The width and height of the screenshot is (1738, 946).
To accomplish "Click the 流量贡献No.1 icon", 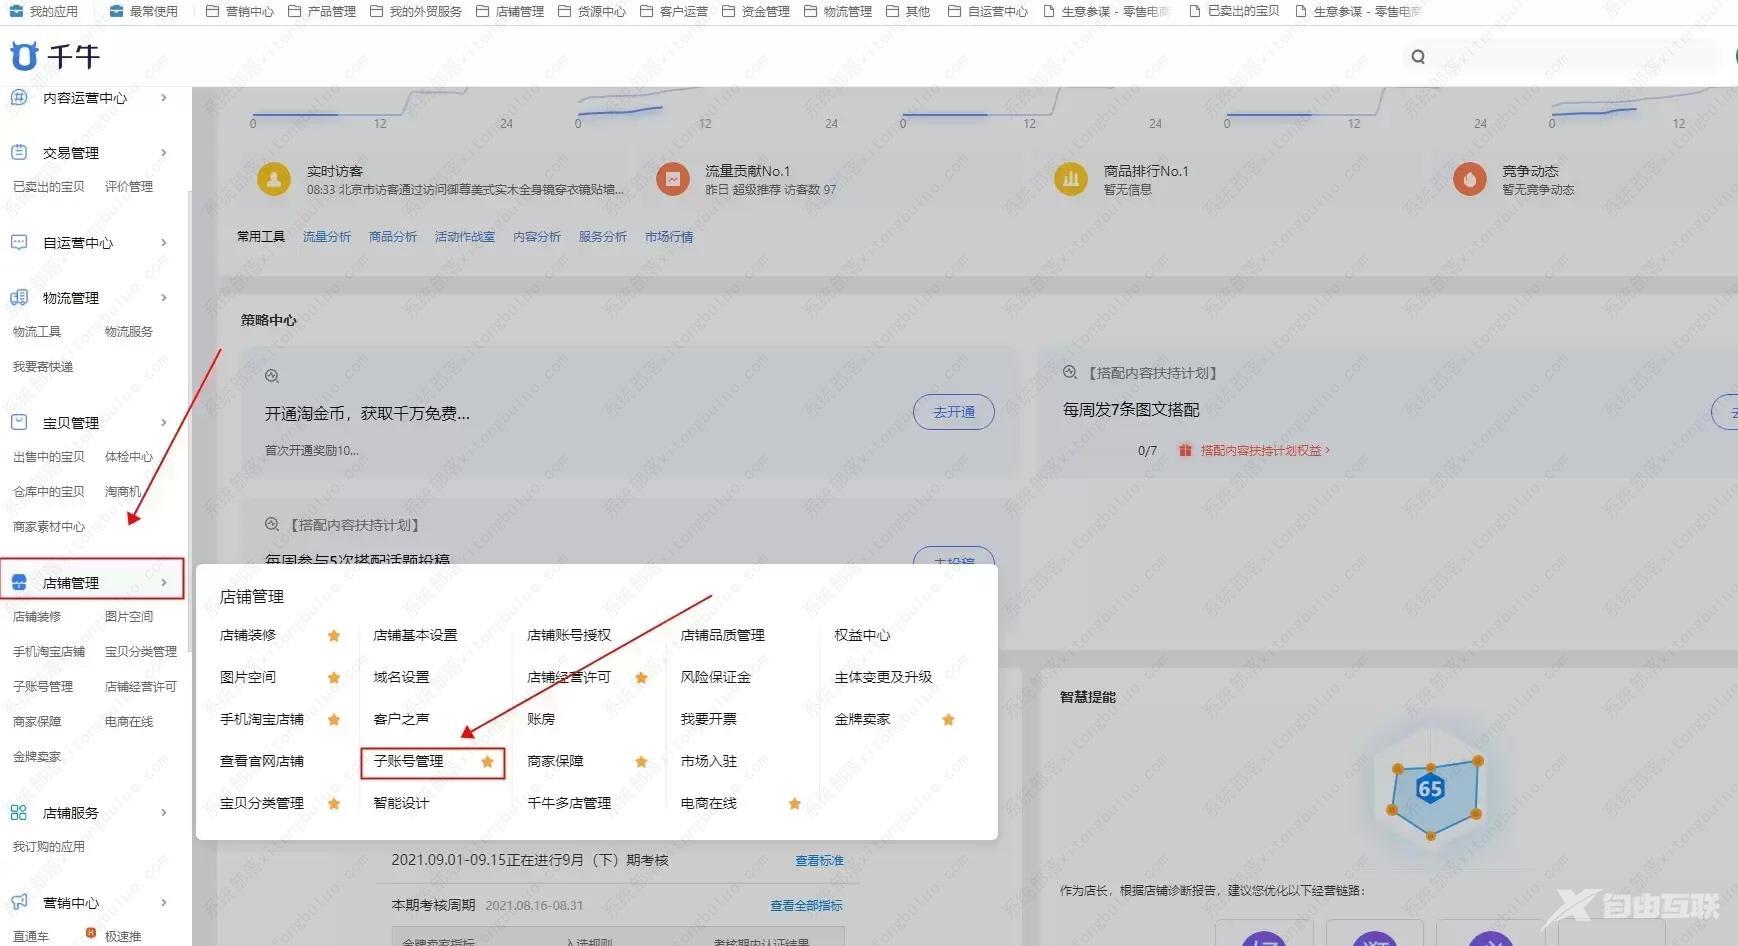I will [672, 178].
